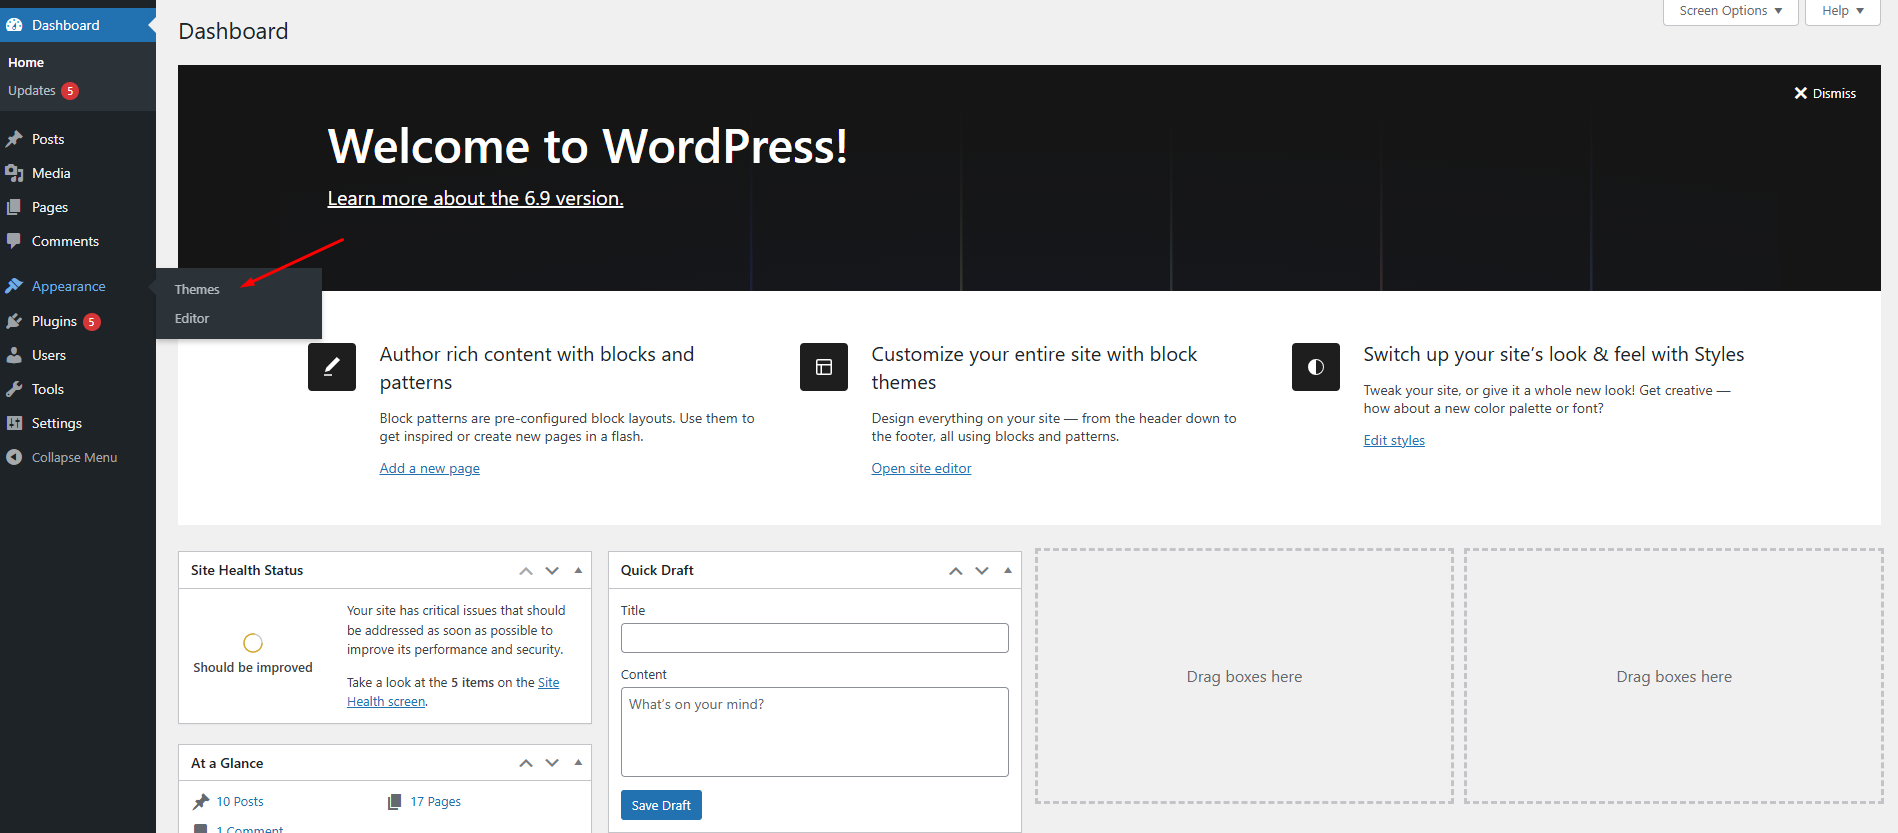1898x833 pixels.
Task: Click the Site Health status circle indicator
Action: (x=253, y=643)
